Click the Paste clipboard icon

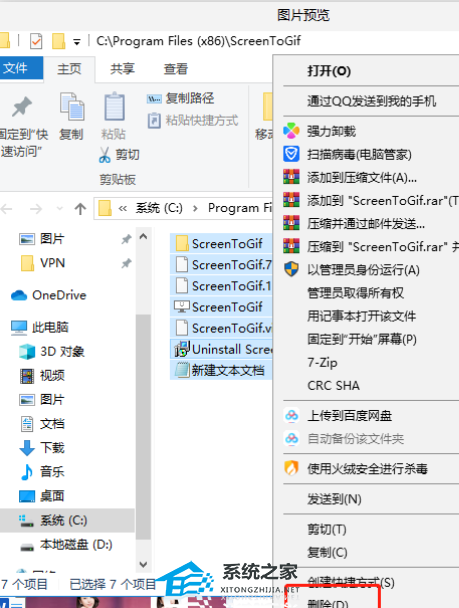click(114, 106)
